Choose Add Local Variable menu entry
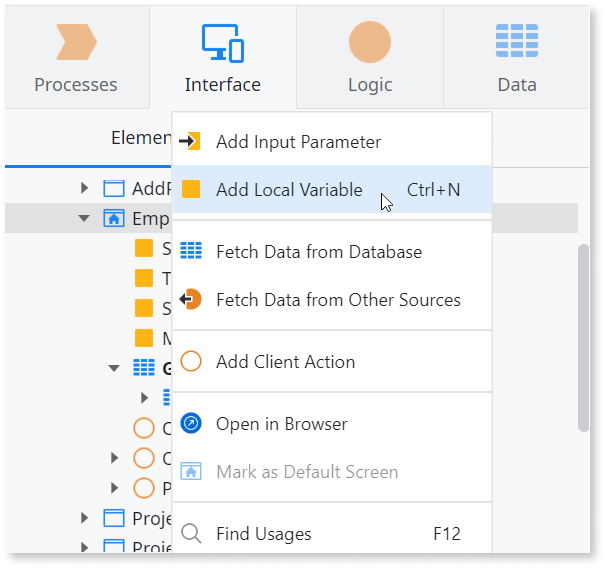Screen dimensions: 605x568 click(x=289, y=190)
